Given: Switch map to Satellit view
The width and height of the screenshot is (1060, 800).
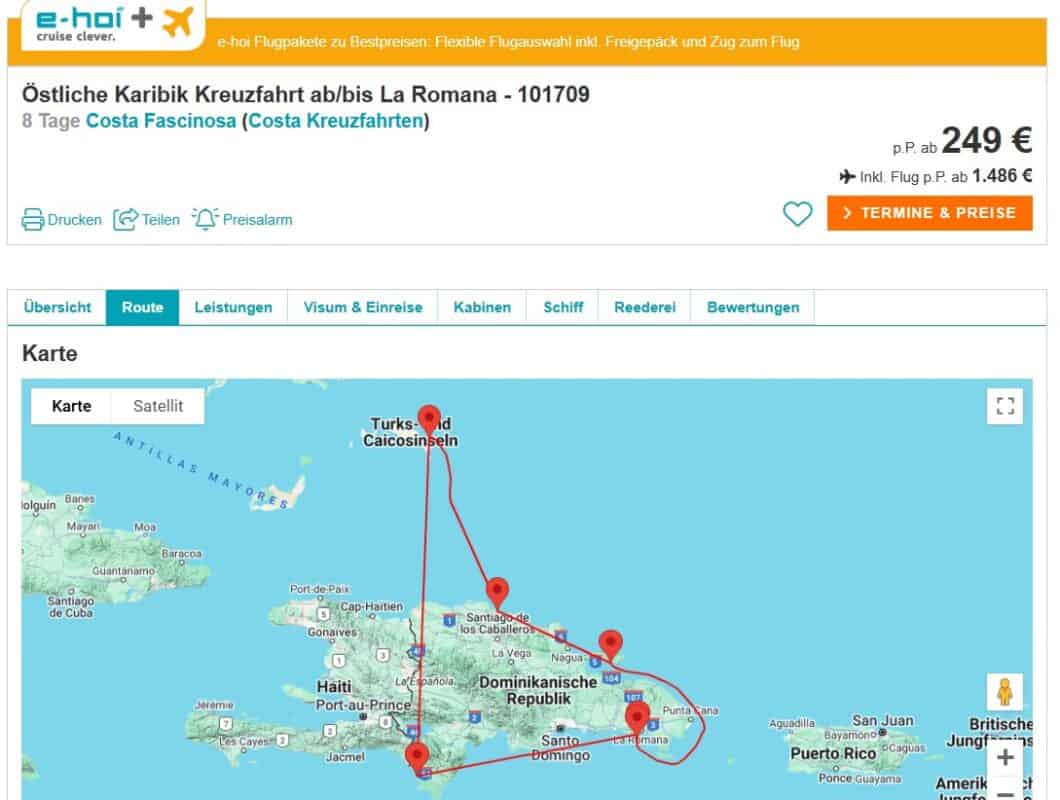Looking at the screenshot, I should [x=158, y=406].
